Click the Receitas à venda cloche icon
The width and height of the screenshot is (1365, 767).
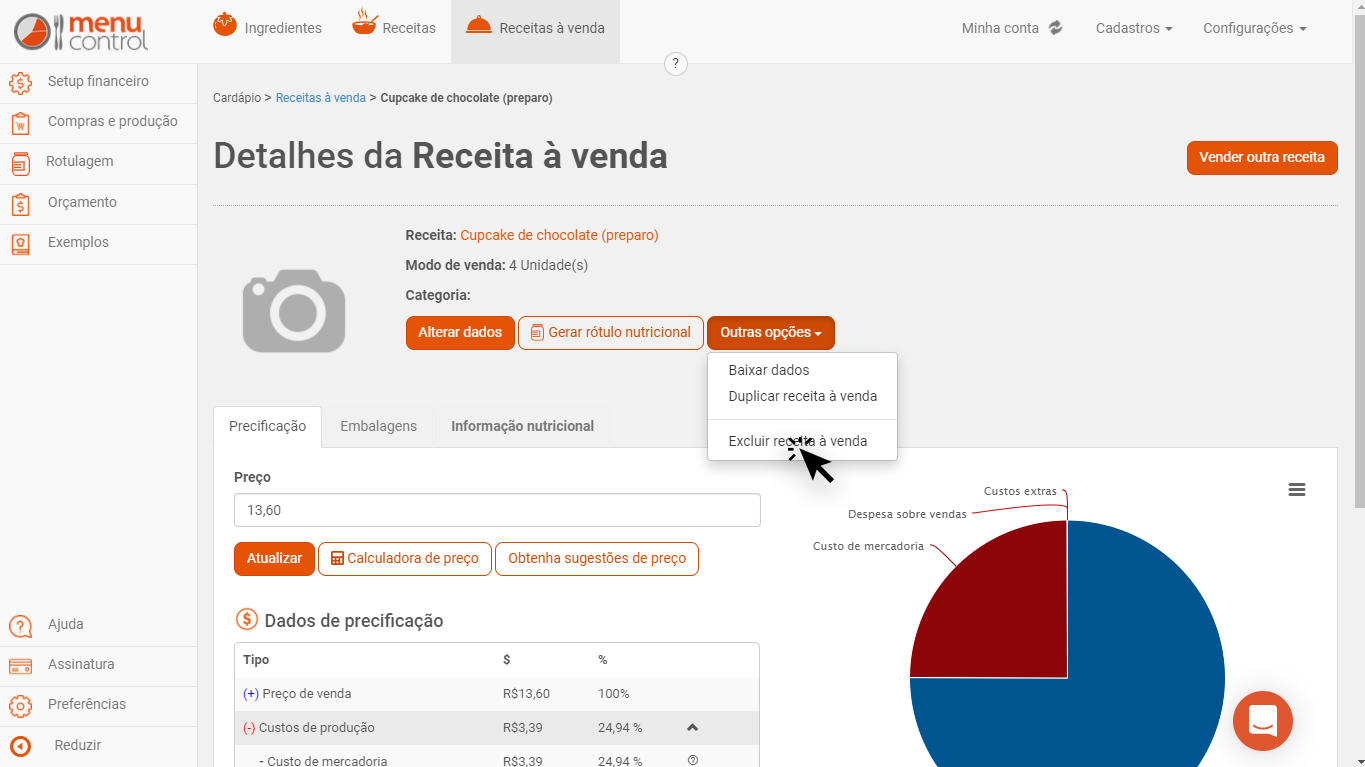pyautogui.click(x=480, y=25)
